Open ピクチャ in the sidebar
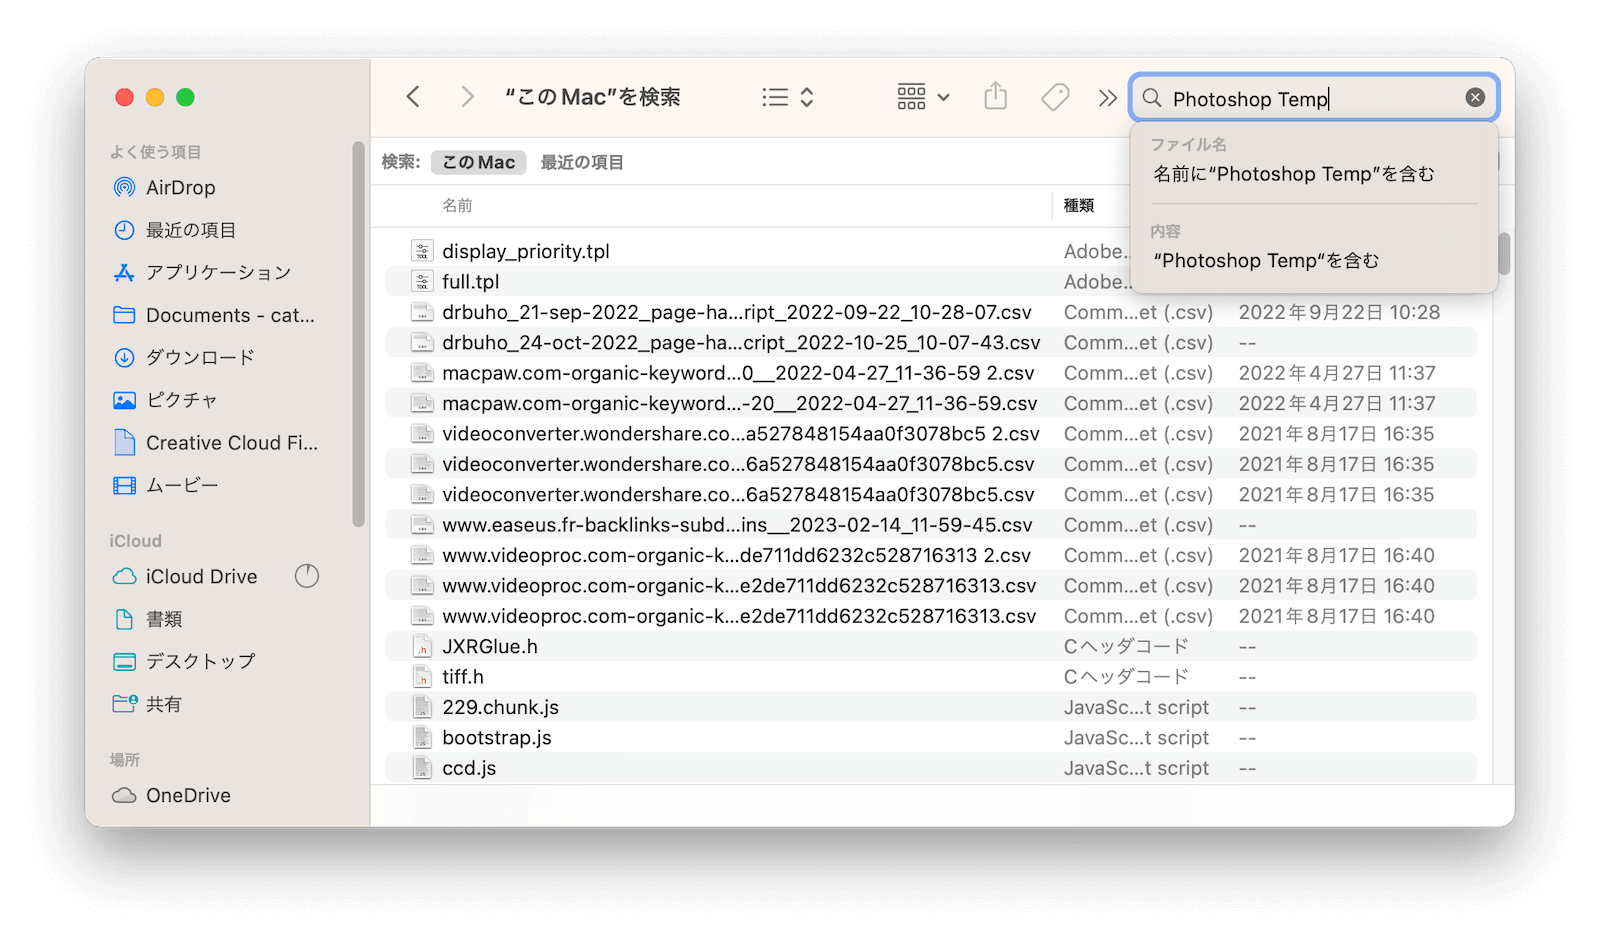1600x939 pixels. [166, 400]
